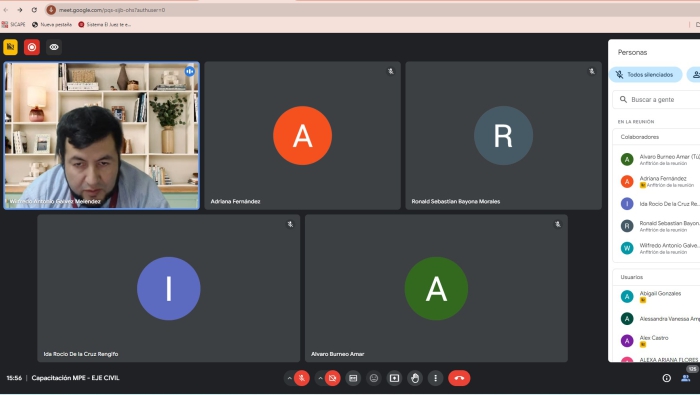Expand video settings arrow beside camera
The width and height of the screenshot is (700, 395).
point(320,378)
